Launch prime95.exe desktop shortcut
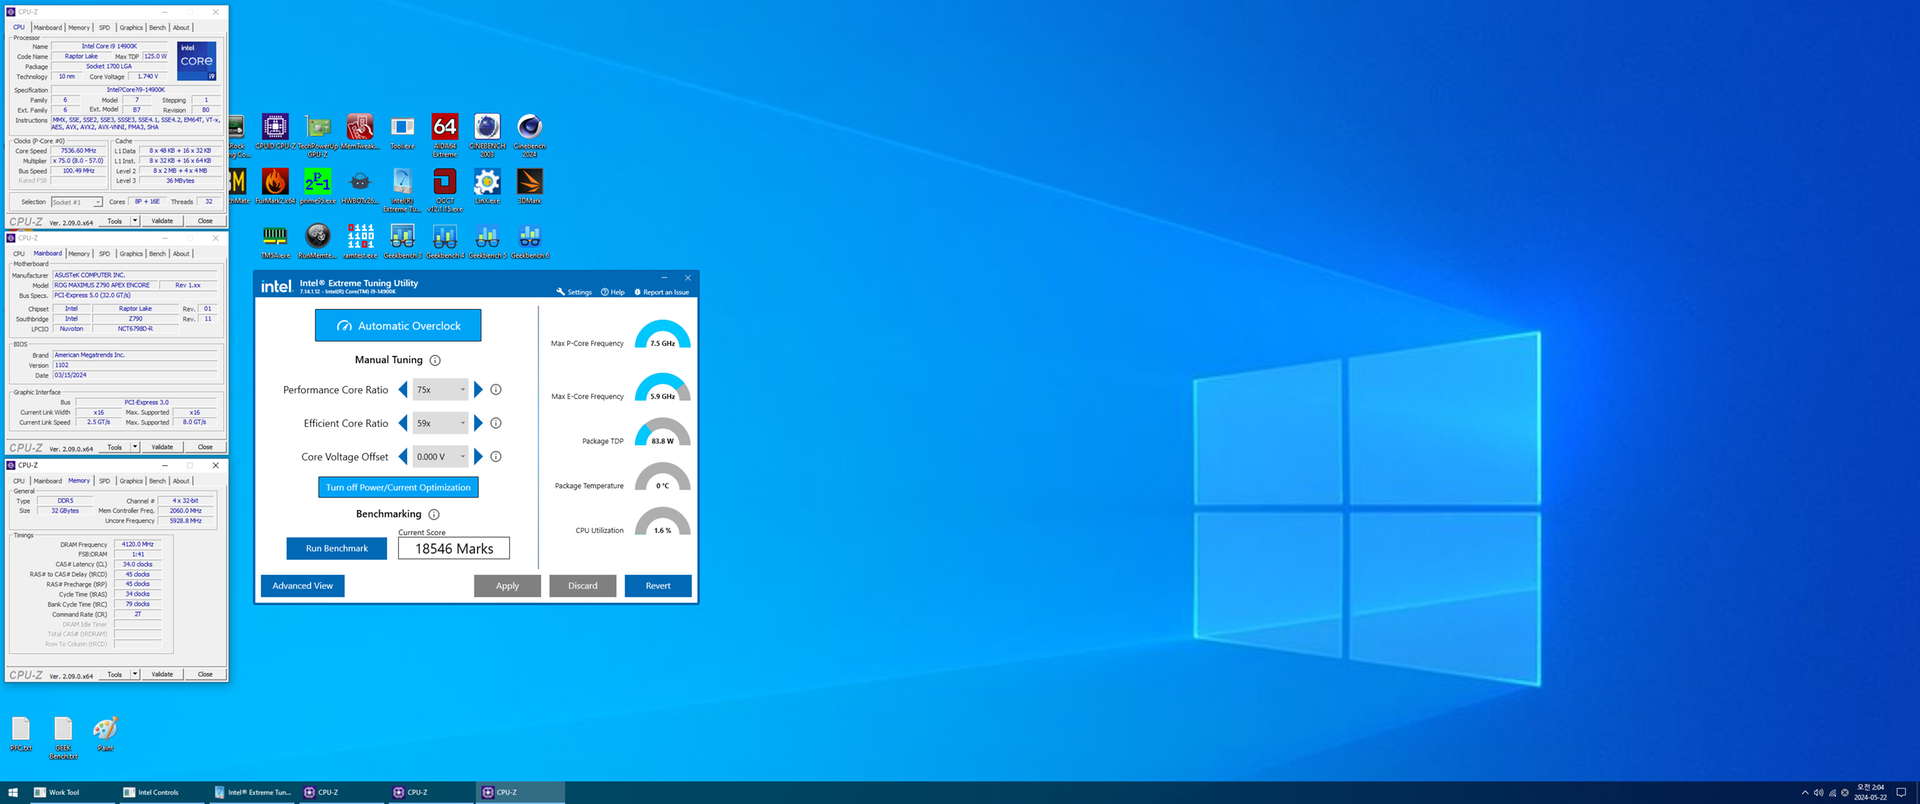Viewport: 1920px width, 804px height. click(318, 186)
